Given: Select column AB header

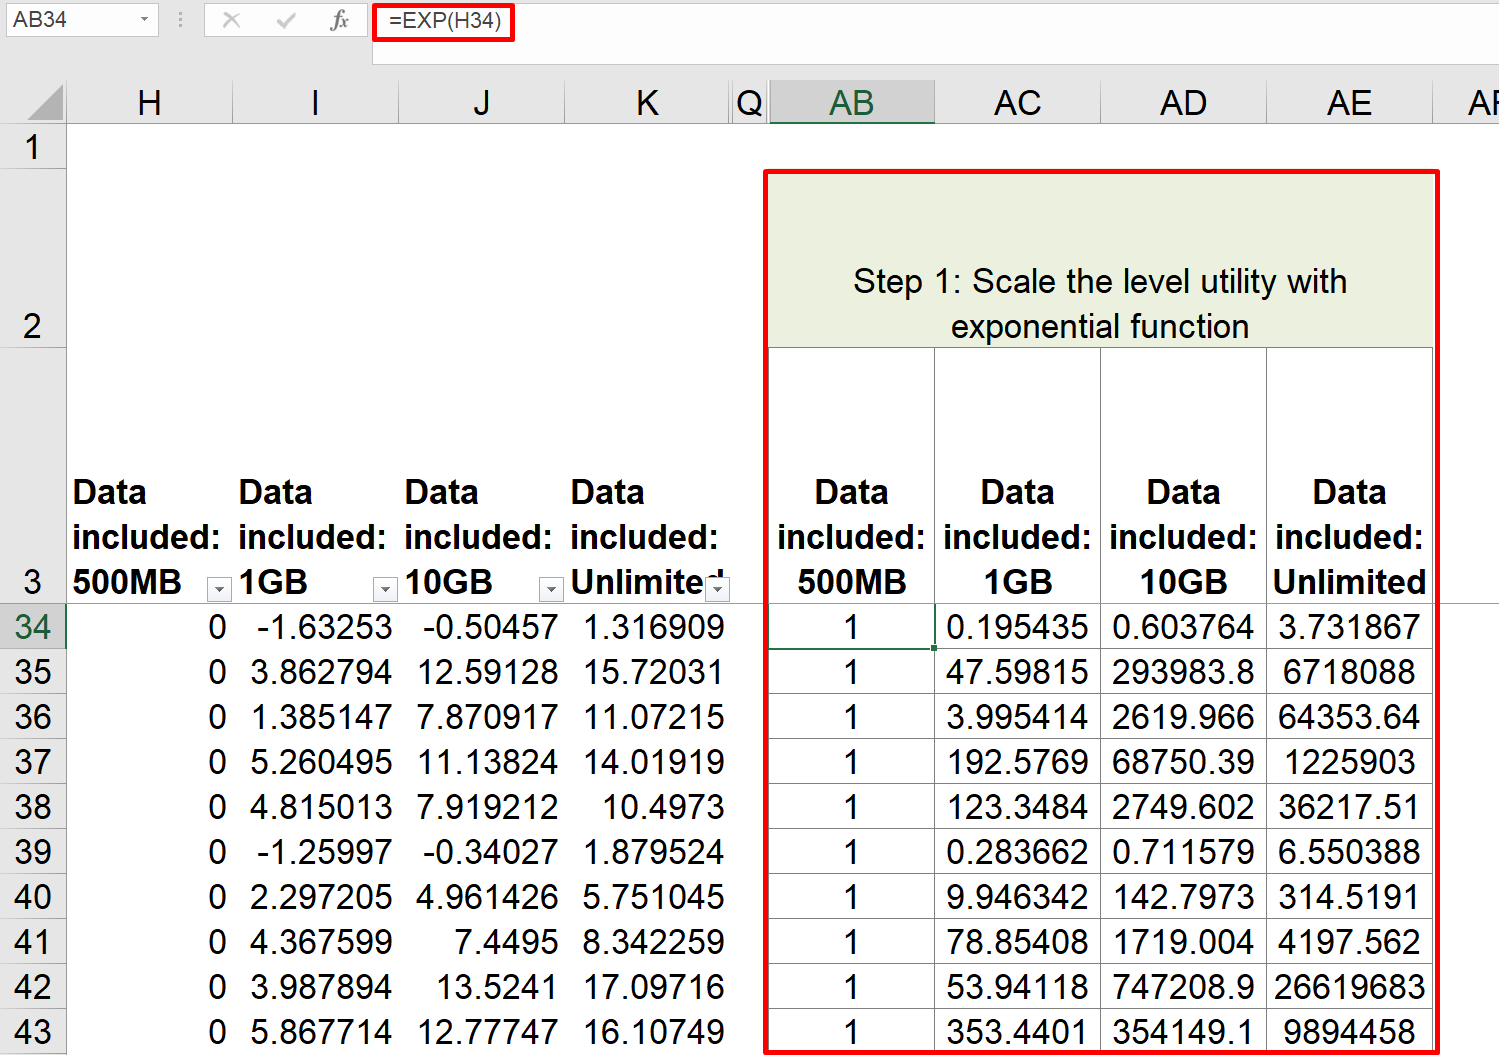Looking at the screenshot, I should click(852, 103).
